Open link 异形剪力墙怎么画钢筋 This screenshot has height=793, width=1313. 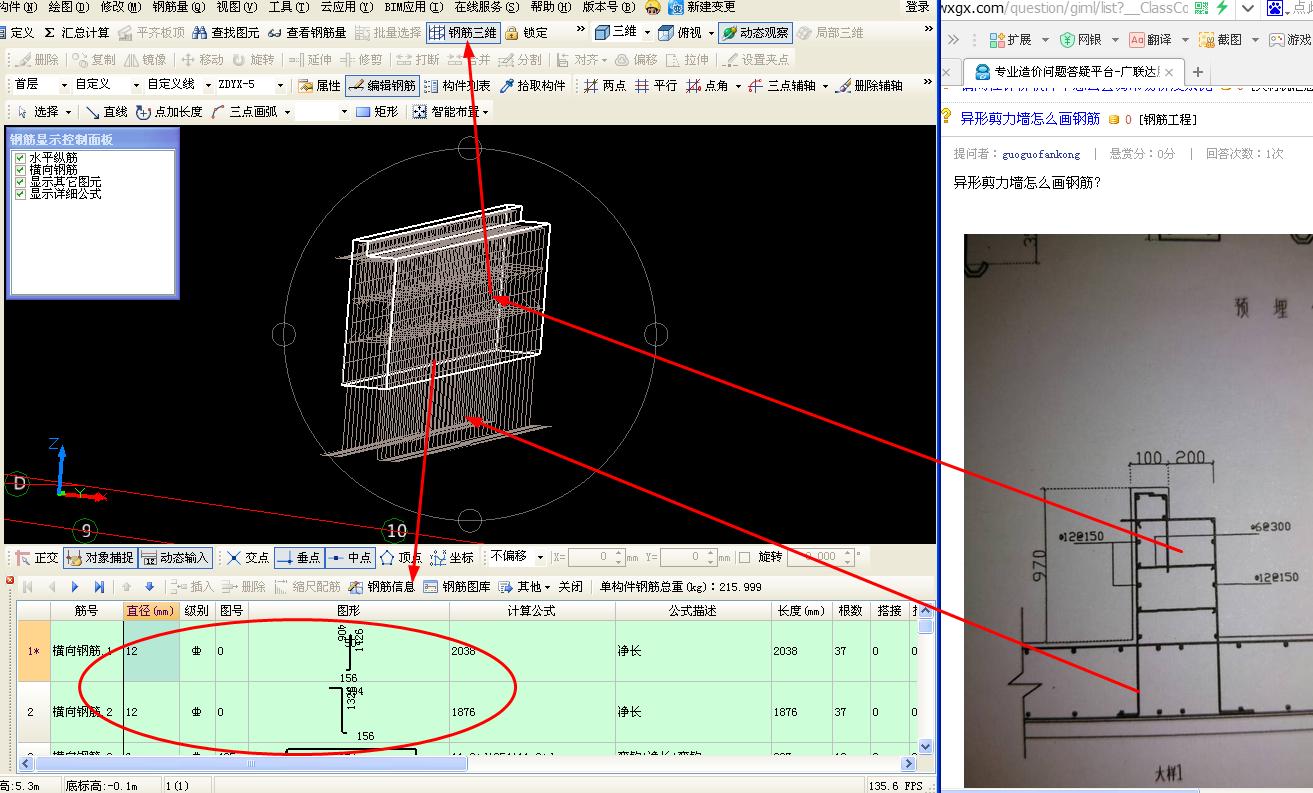click(x=1030, y=118)
